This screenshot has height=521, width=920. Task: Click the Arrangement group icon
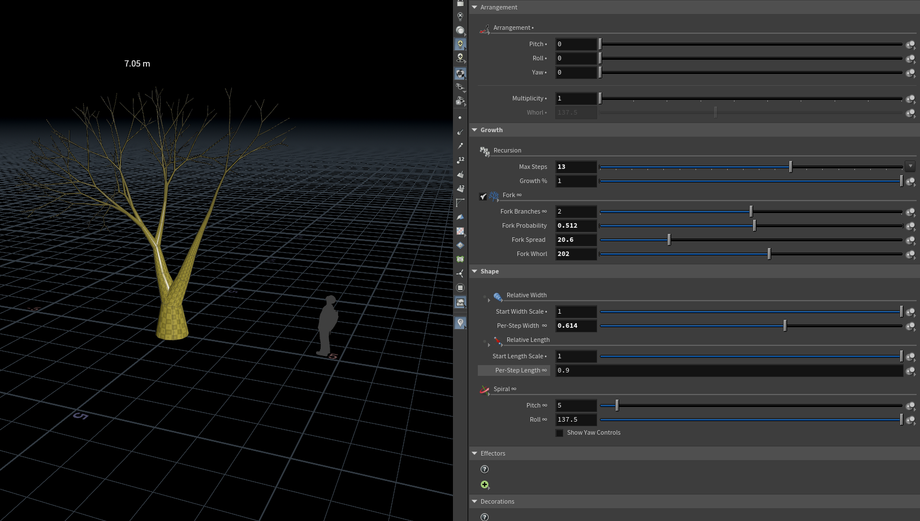(485, 29)
